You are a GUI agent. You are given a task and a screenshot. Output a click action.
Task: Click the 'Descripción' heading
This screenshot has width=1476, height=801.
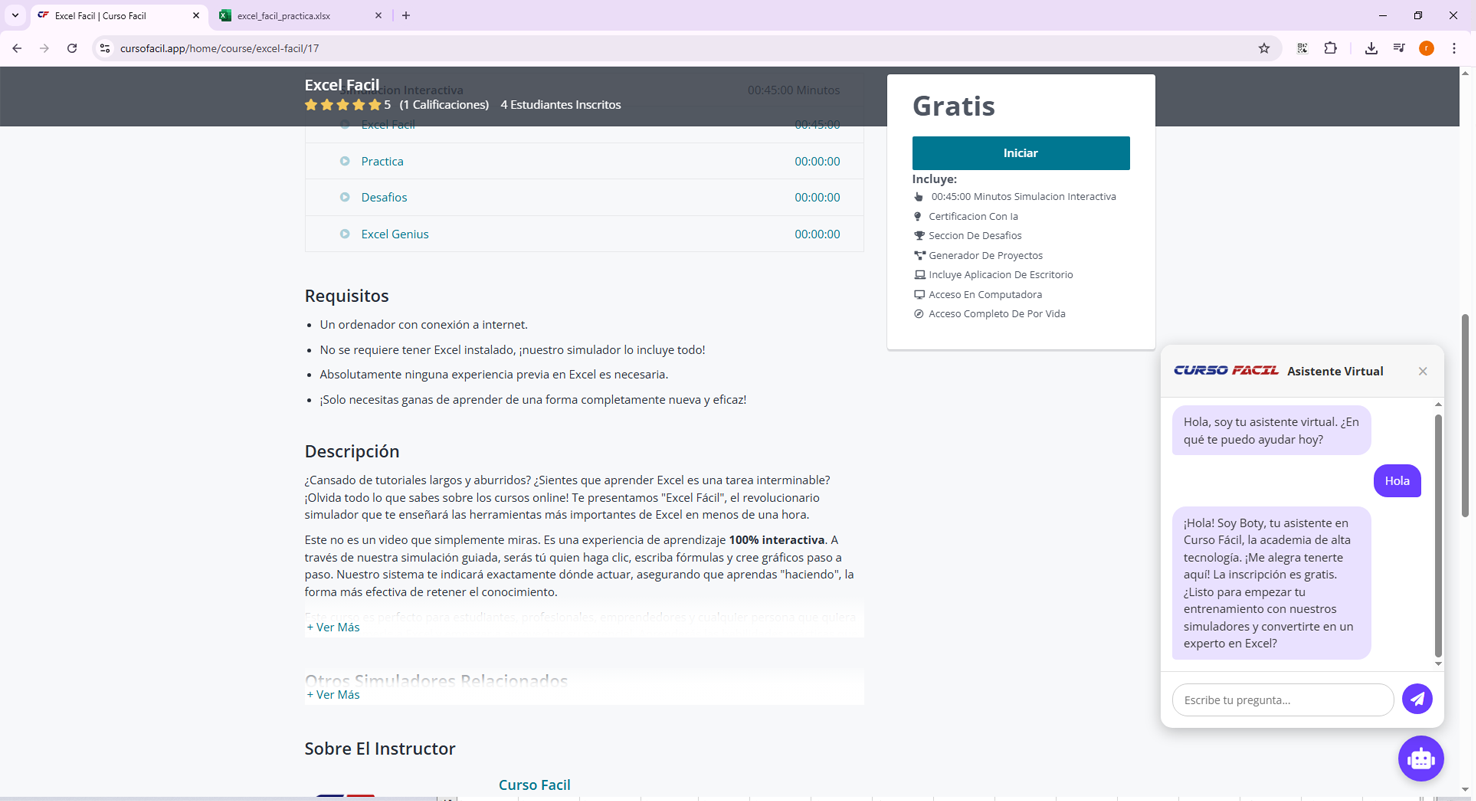pos(352,451)
